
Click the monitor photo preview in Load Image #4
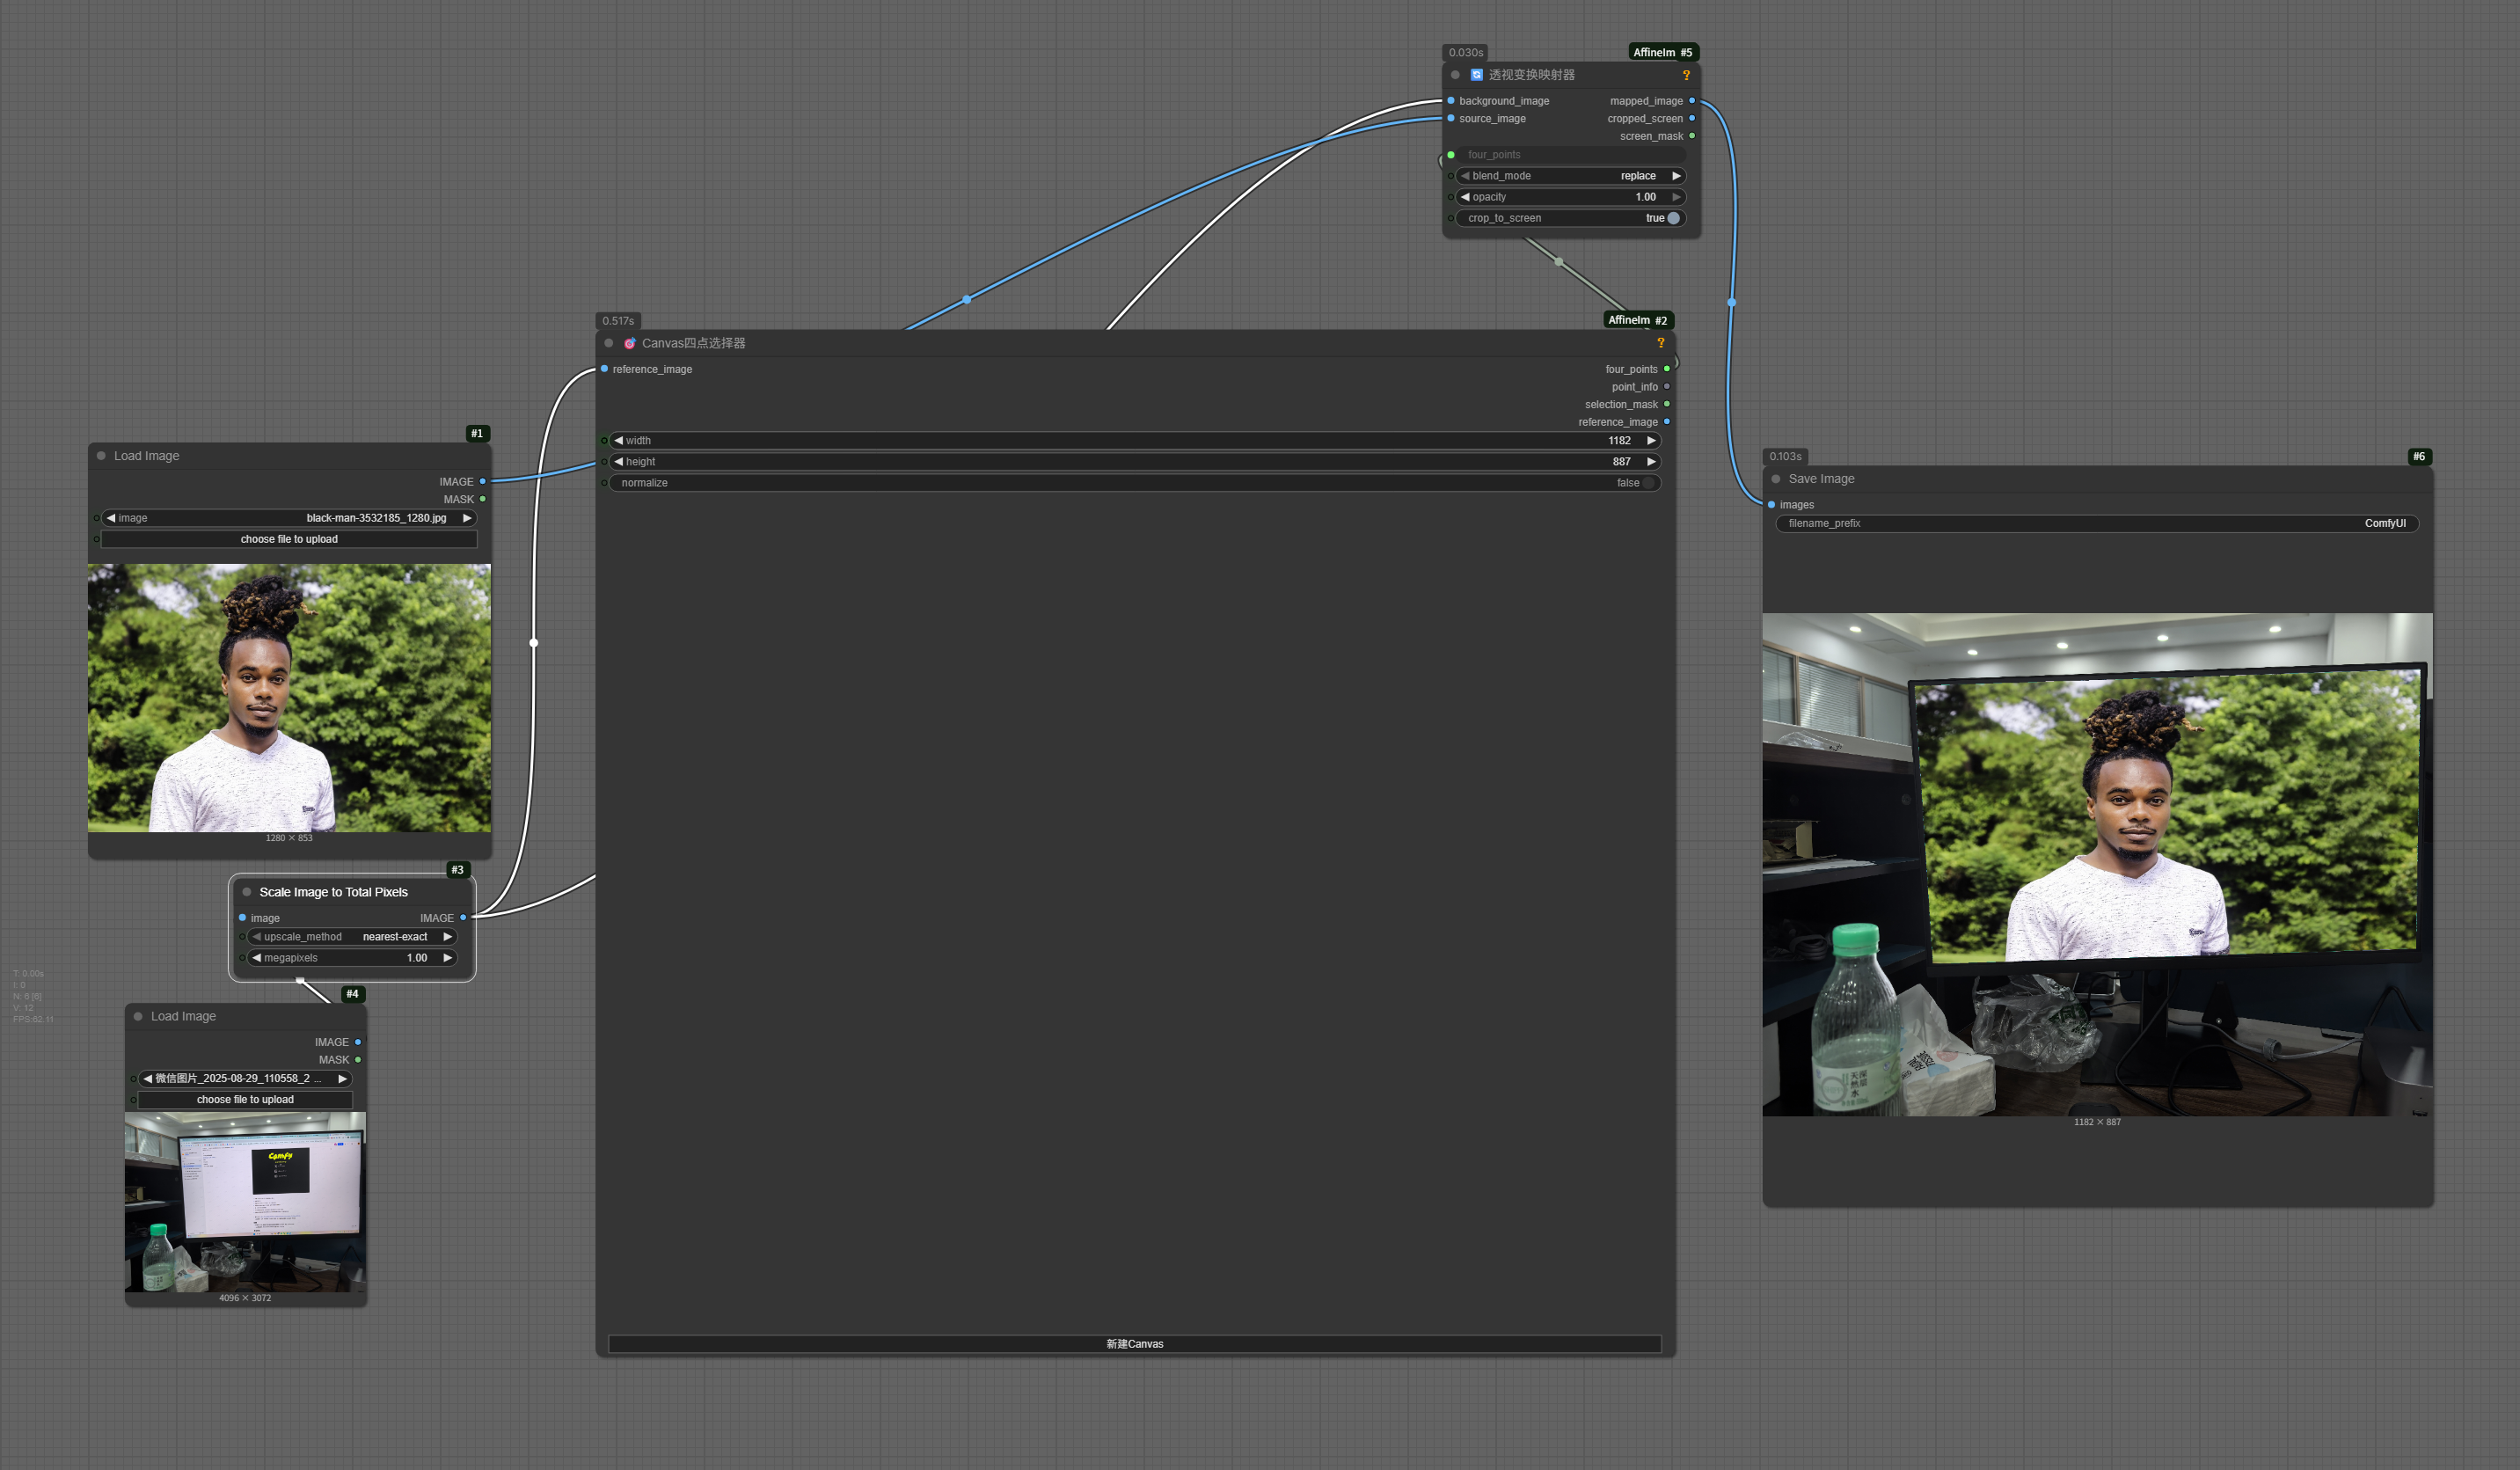[245, 1202]
